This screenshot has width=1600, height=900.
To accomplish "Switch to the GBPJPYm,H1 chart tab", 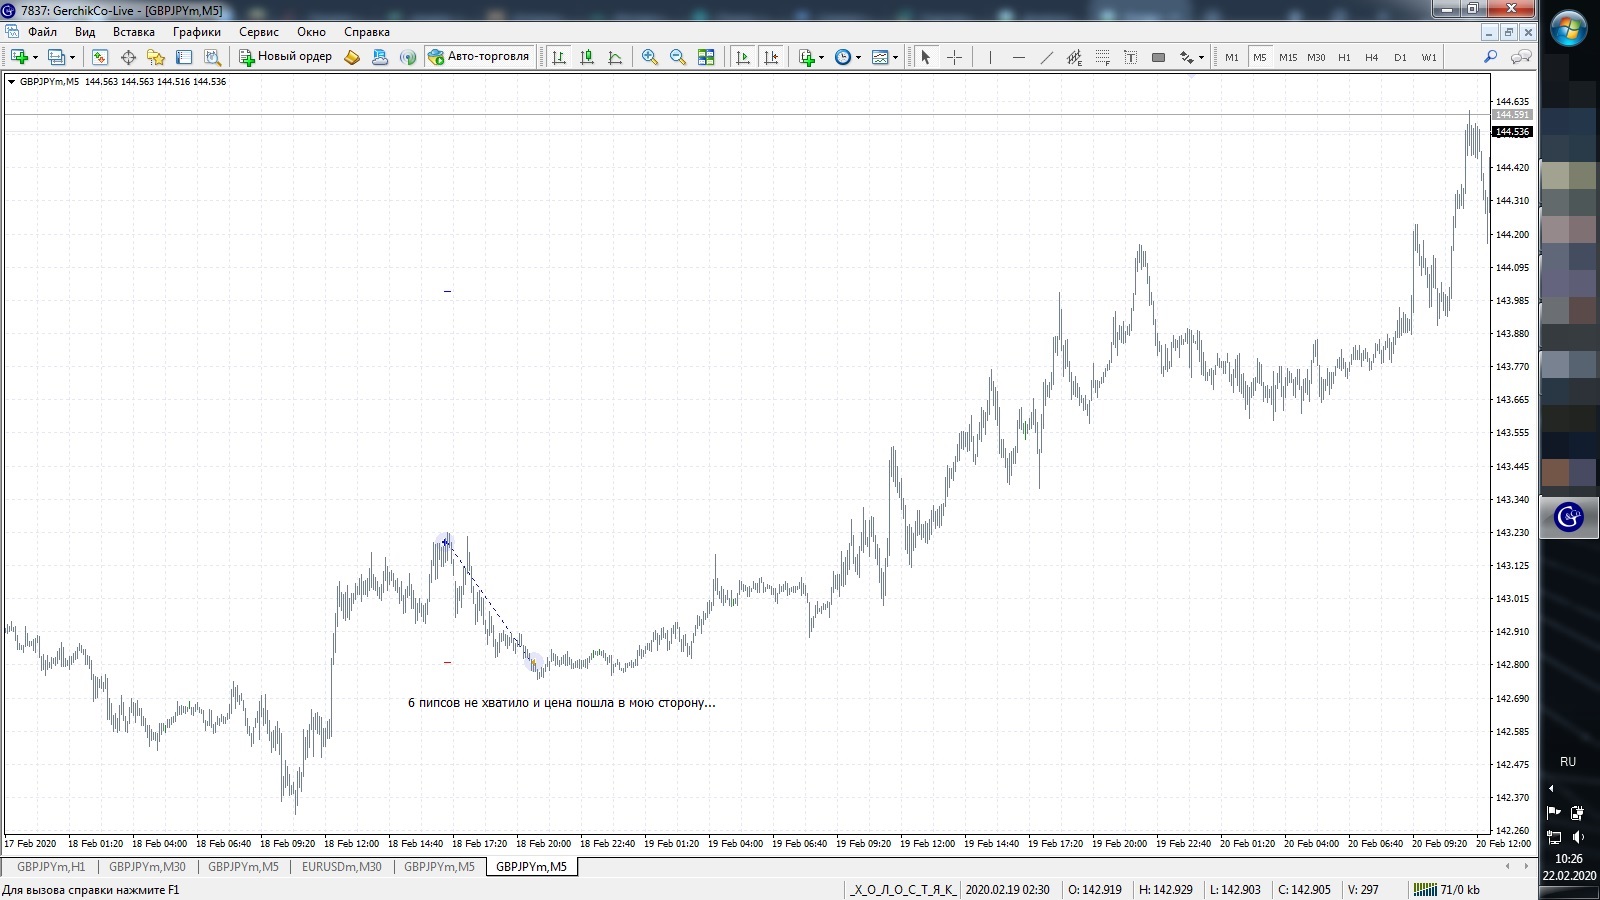I will [x=51, y=867].
